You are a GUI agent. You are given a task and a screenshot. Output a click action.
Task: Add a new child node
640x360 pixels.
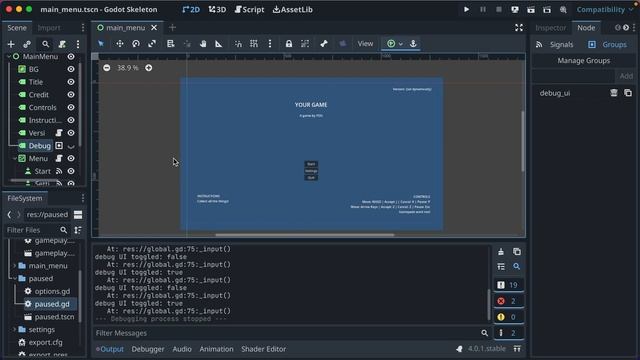pyautogui.click(x=11, y=44)
